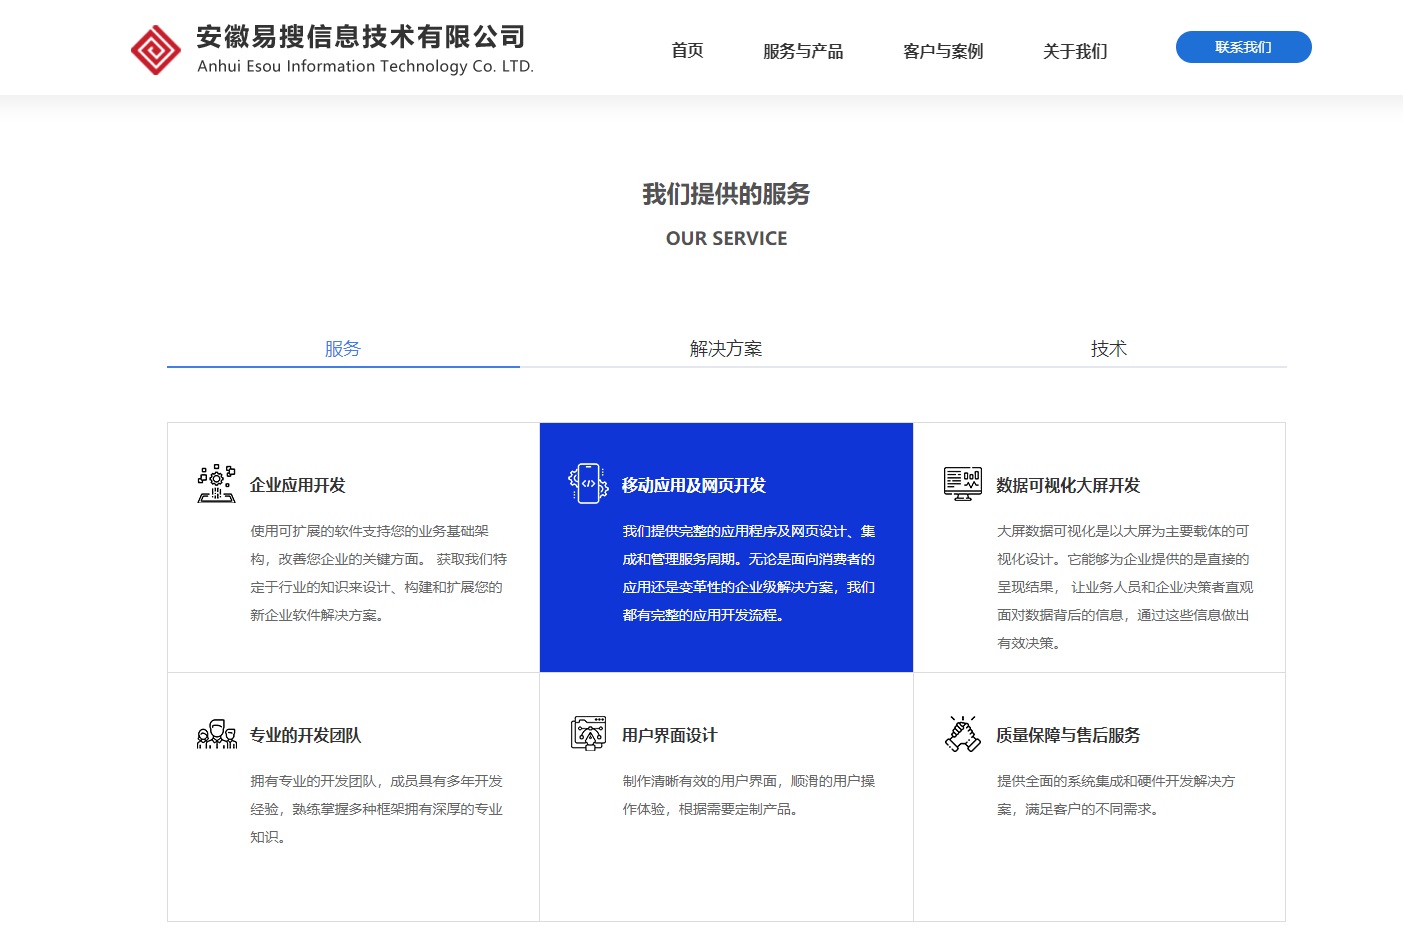
Task: Open the 服务与产品 navigation menu
Action: coord(803,51)
